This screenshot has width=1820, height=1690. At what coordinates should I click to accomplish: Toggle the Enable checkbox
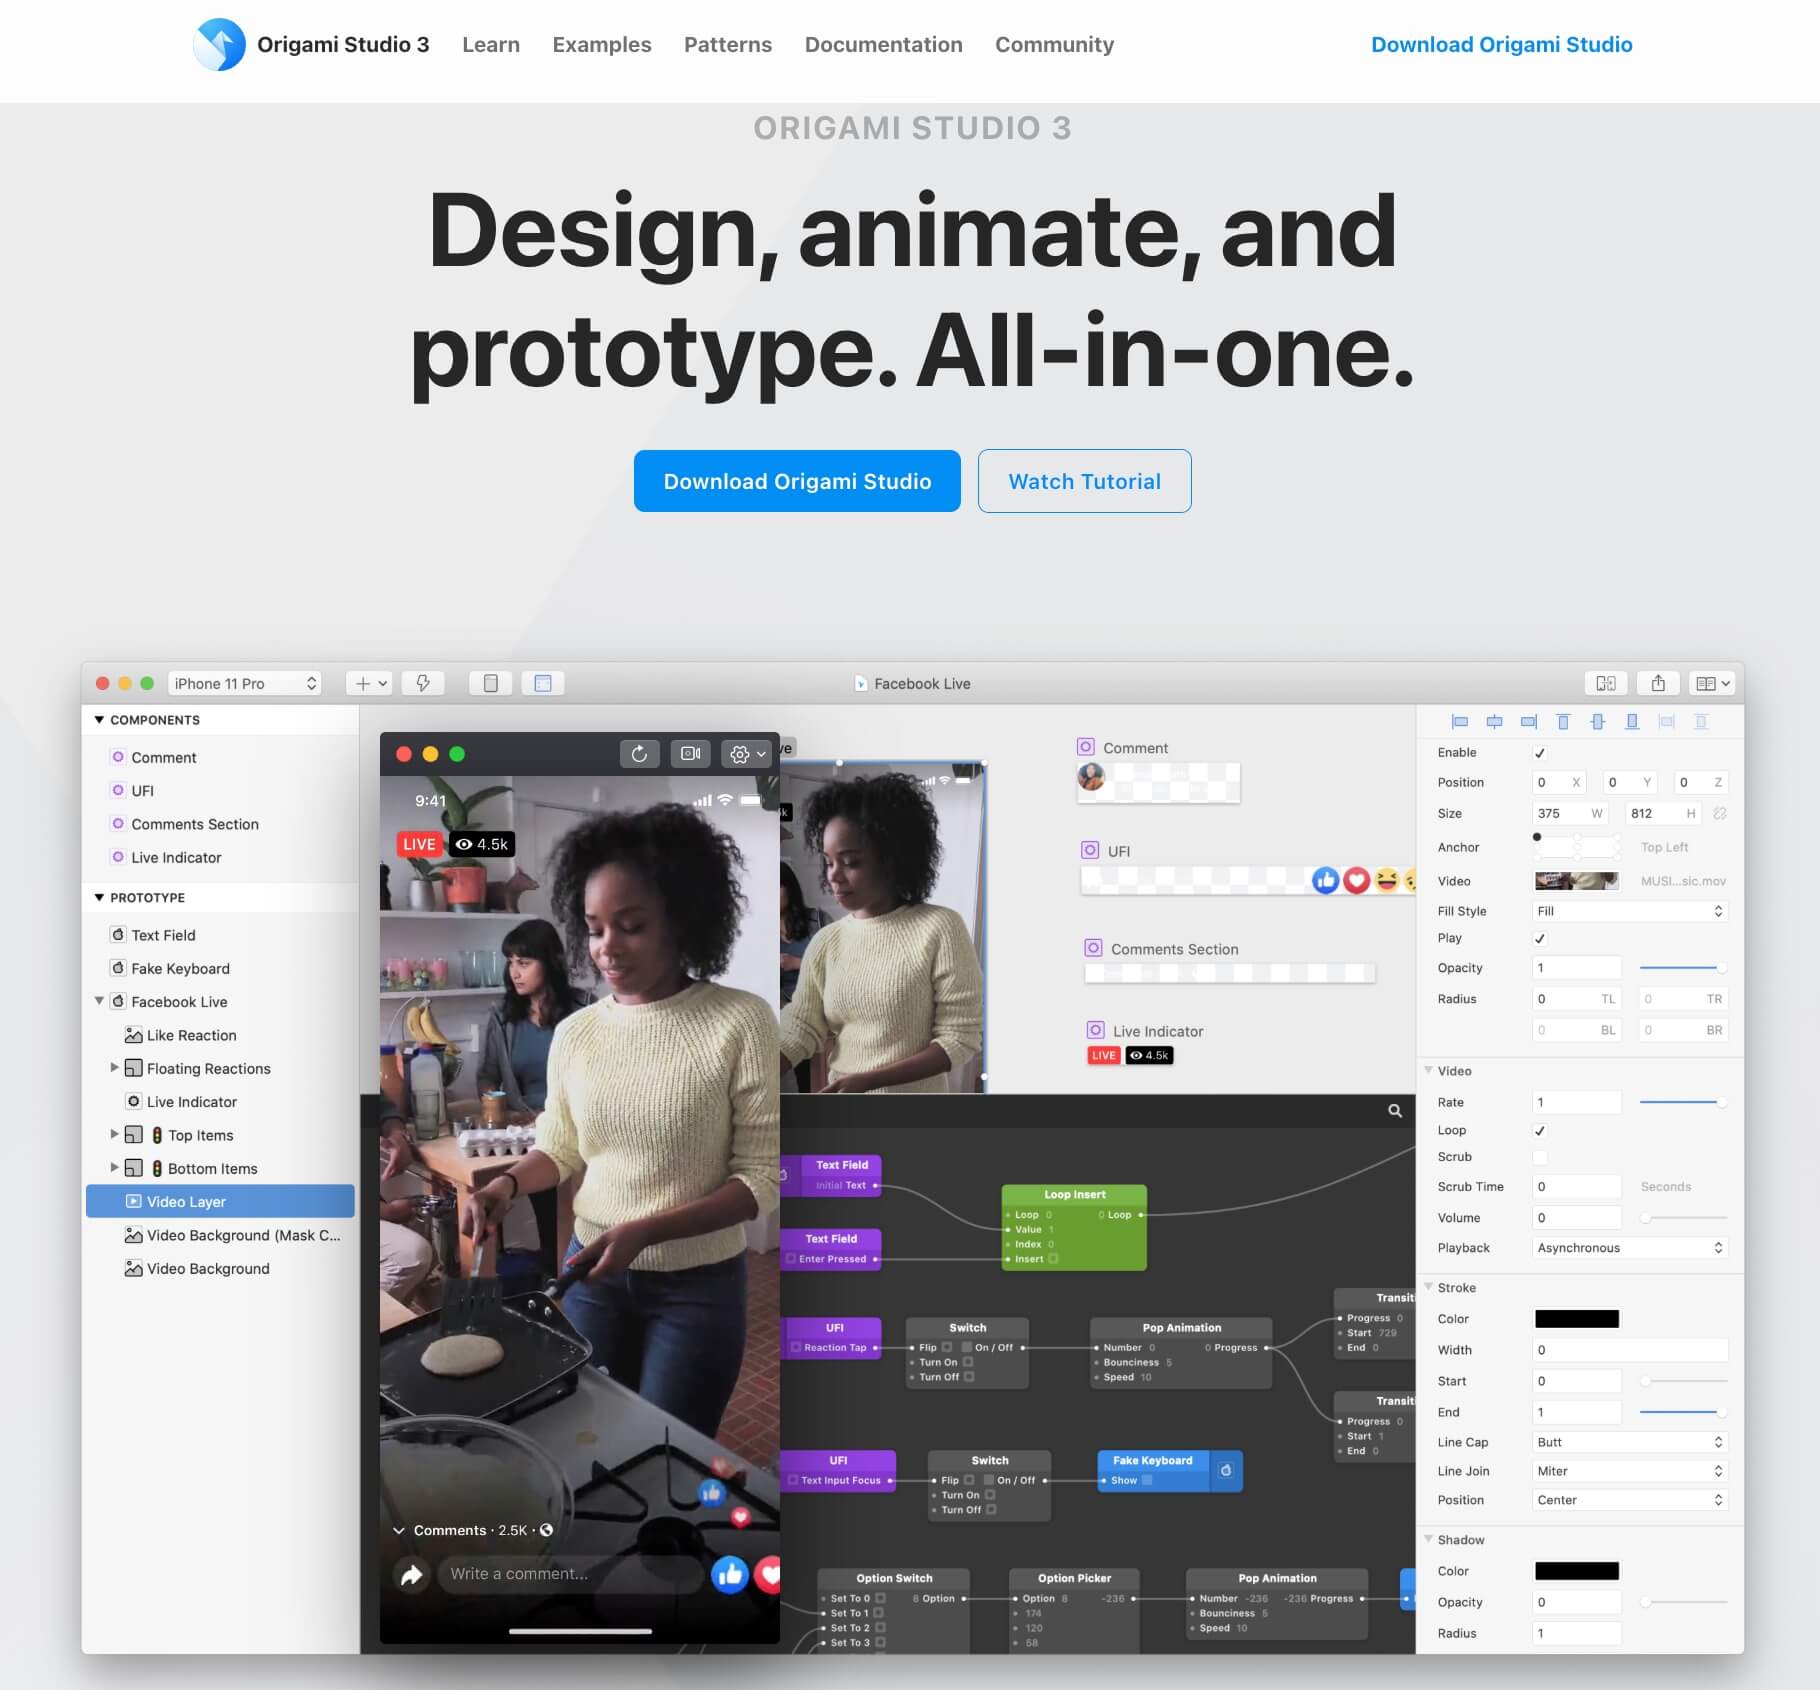[x=1540, y=753]
